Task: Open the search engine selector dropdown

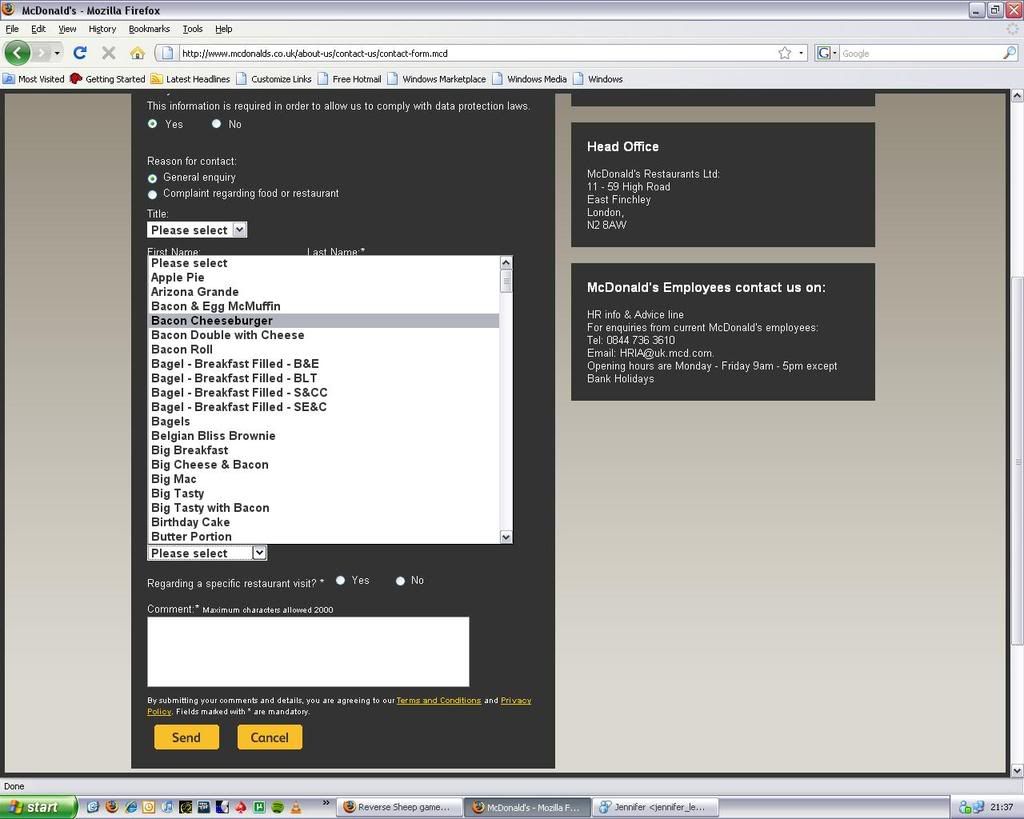Action: [827, 53]
